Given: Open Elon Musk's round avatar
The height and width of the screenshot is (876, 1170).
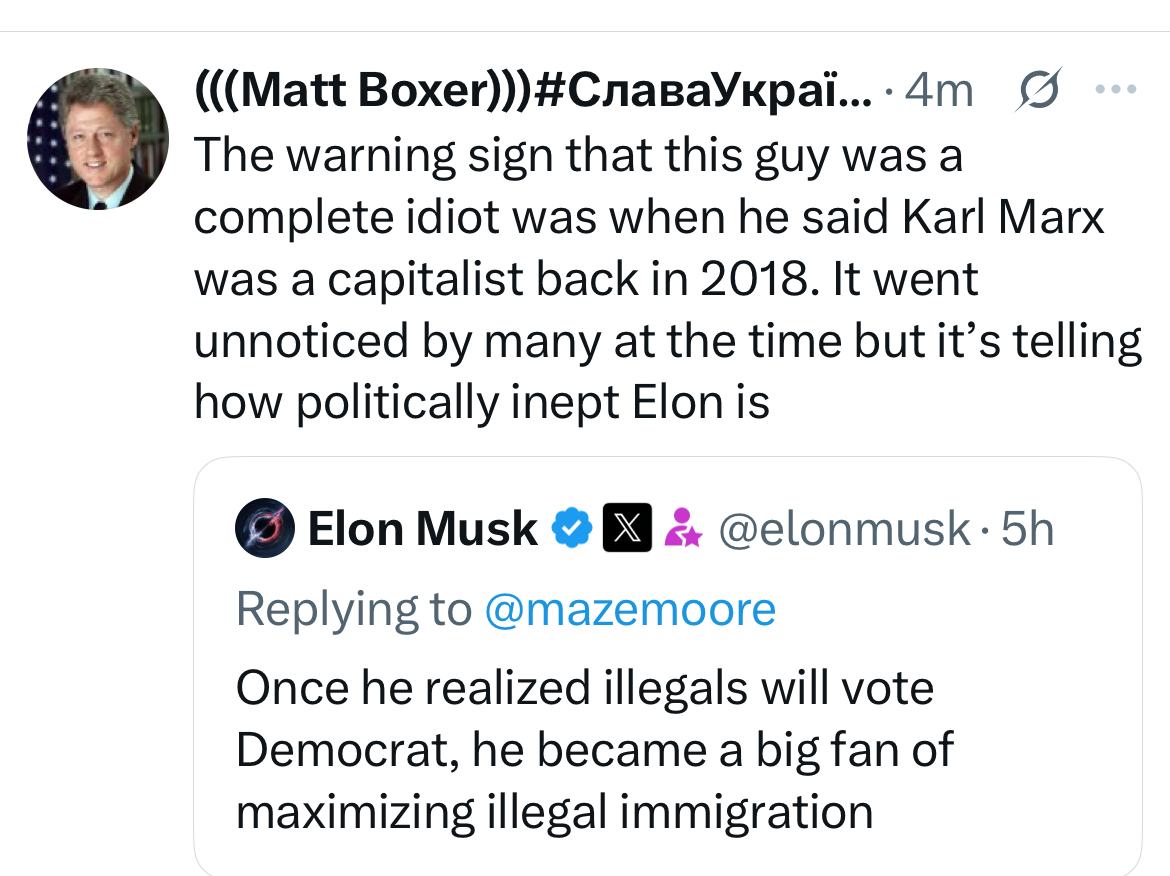Looking at the screenshot, I should point(265,528).
